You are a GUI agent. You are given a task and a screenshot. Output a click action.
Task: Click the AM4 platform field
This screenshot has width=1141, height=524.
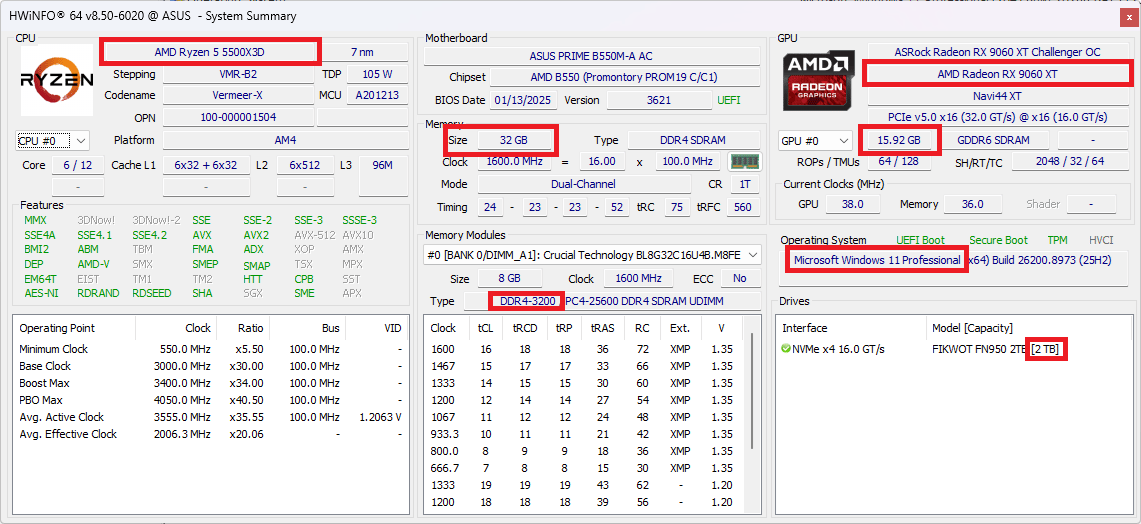click(x=285, y=140)
